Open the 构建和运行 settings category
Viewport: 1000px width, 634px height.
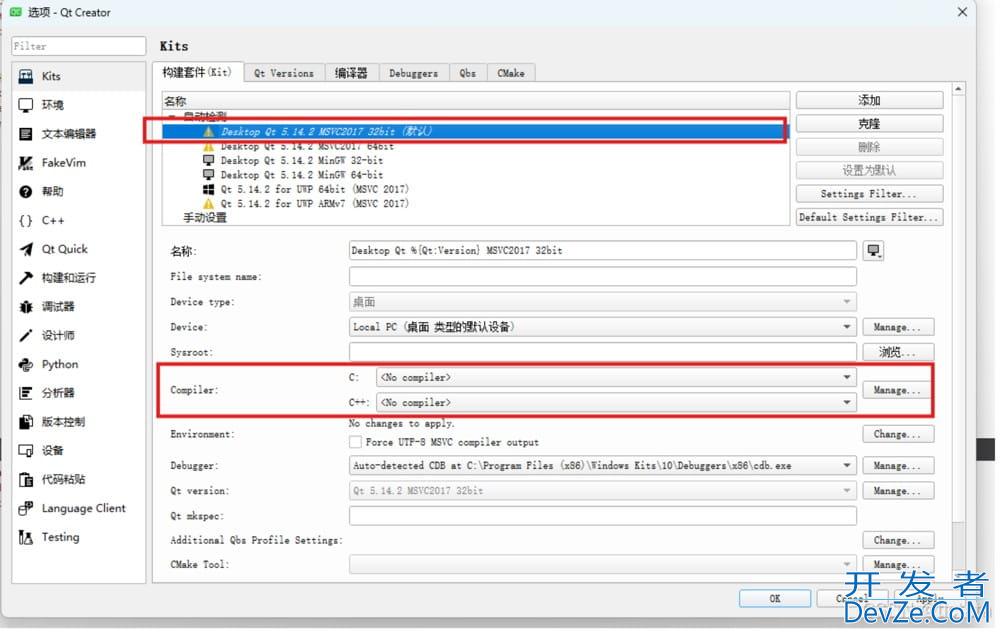[x=79, y=278]
